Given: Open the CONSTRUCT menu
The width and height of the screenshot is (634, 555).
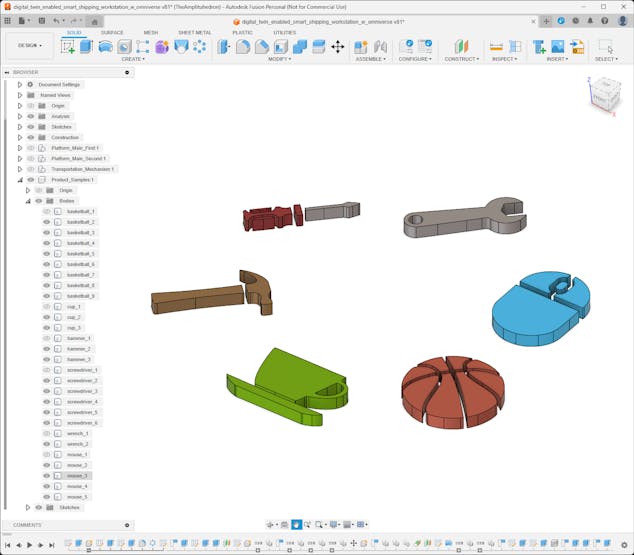Looking at the screenshot, I should point(461,59).
